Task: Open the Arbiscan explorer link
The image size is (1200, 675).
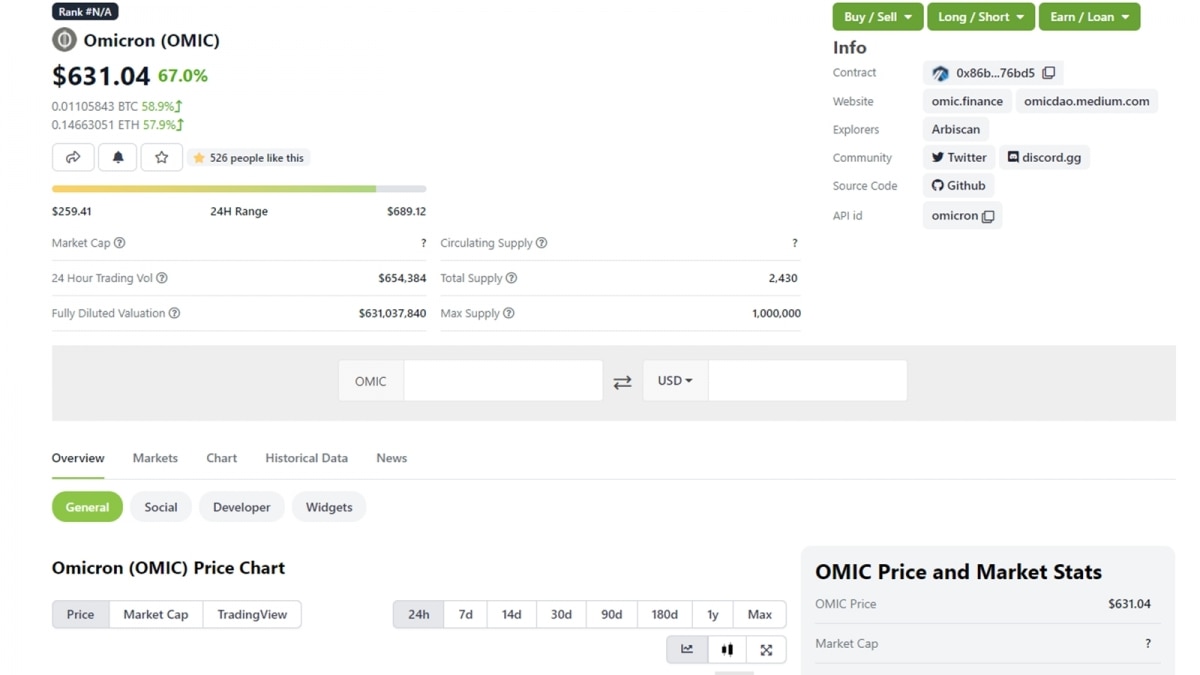Action: [955, 129]
